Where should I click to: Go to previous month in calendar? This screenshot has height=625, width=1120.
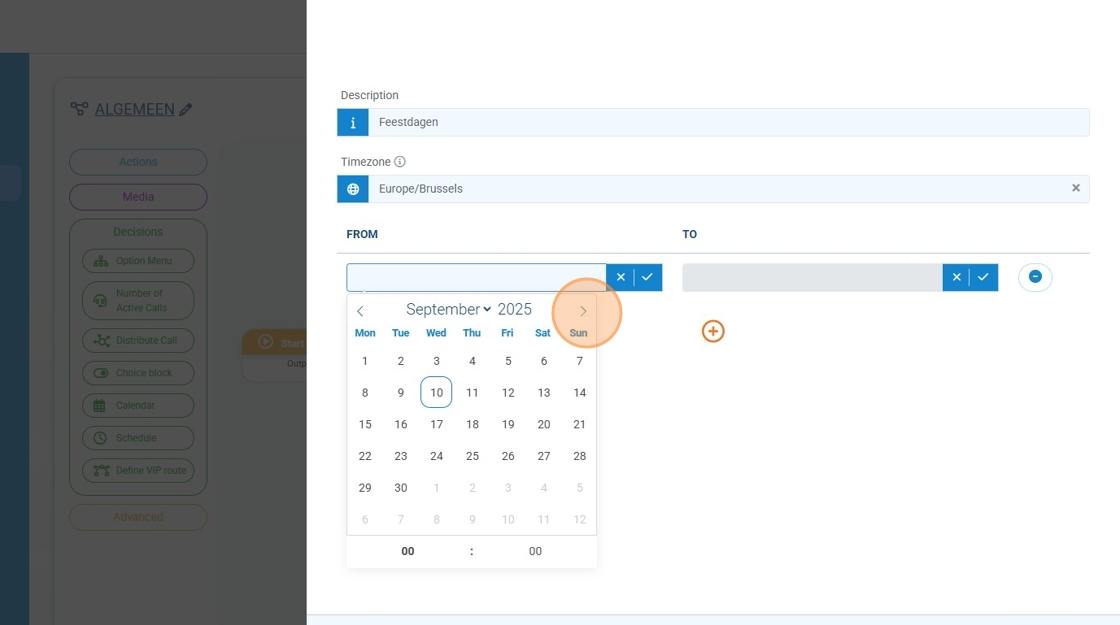[361, 311]
